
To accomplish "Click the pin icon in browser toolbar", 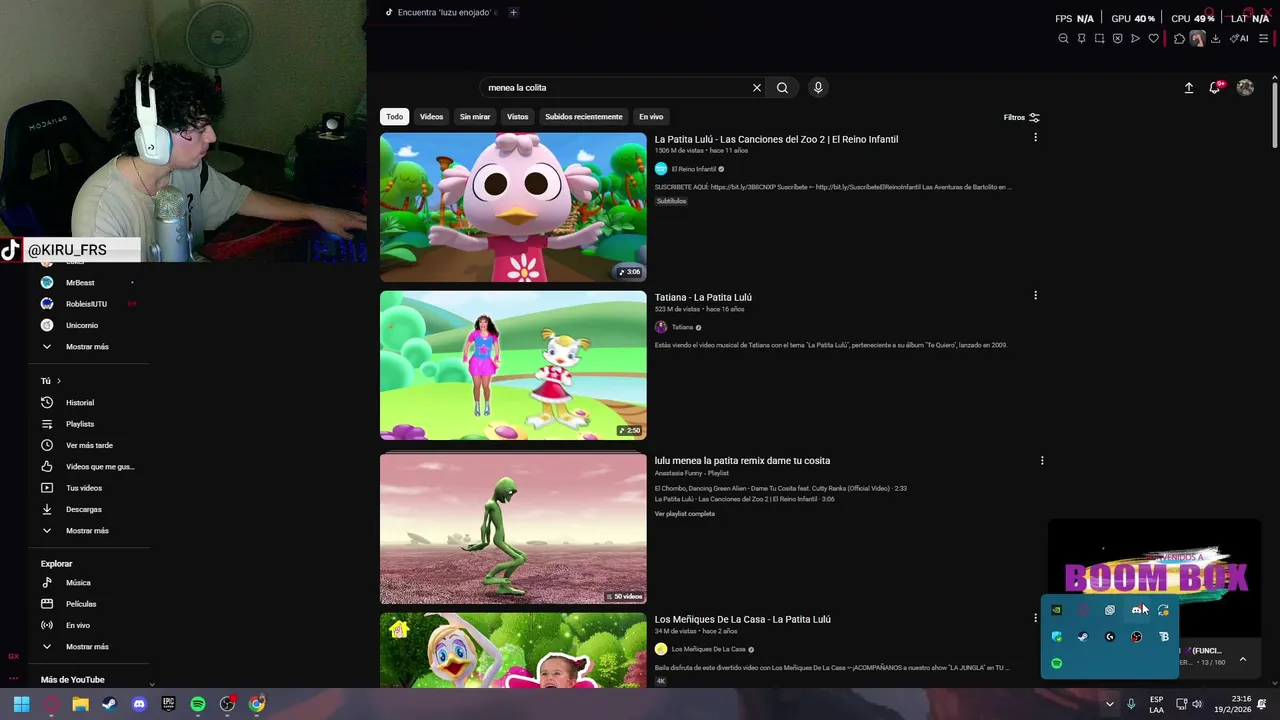I will pyautogui.click(x=1081, y=39).
